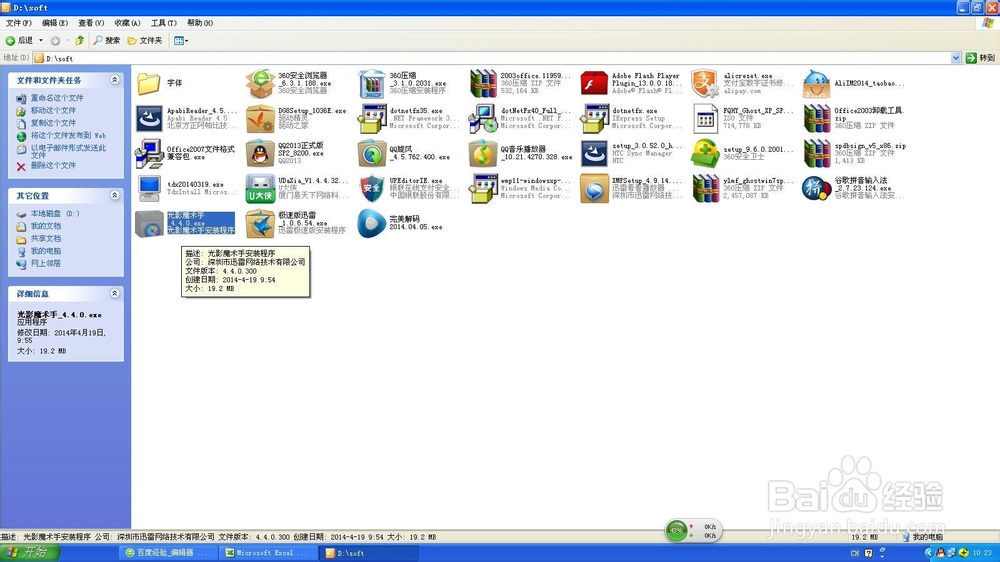
Task: Select the QQ旋风 installer icon
Action: coord(372,154)
